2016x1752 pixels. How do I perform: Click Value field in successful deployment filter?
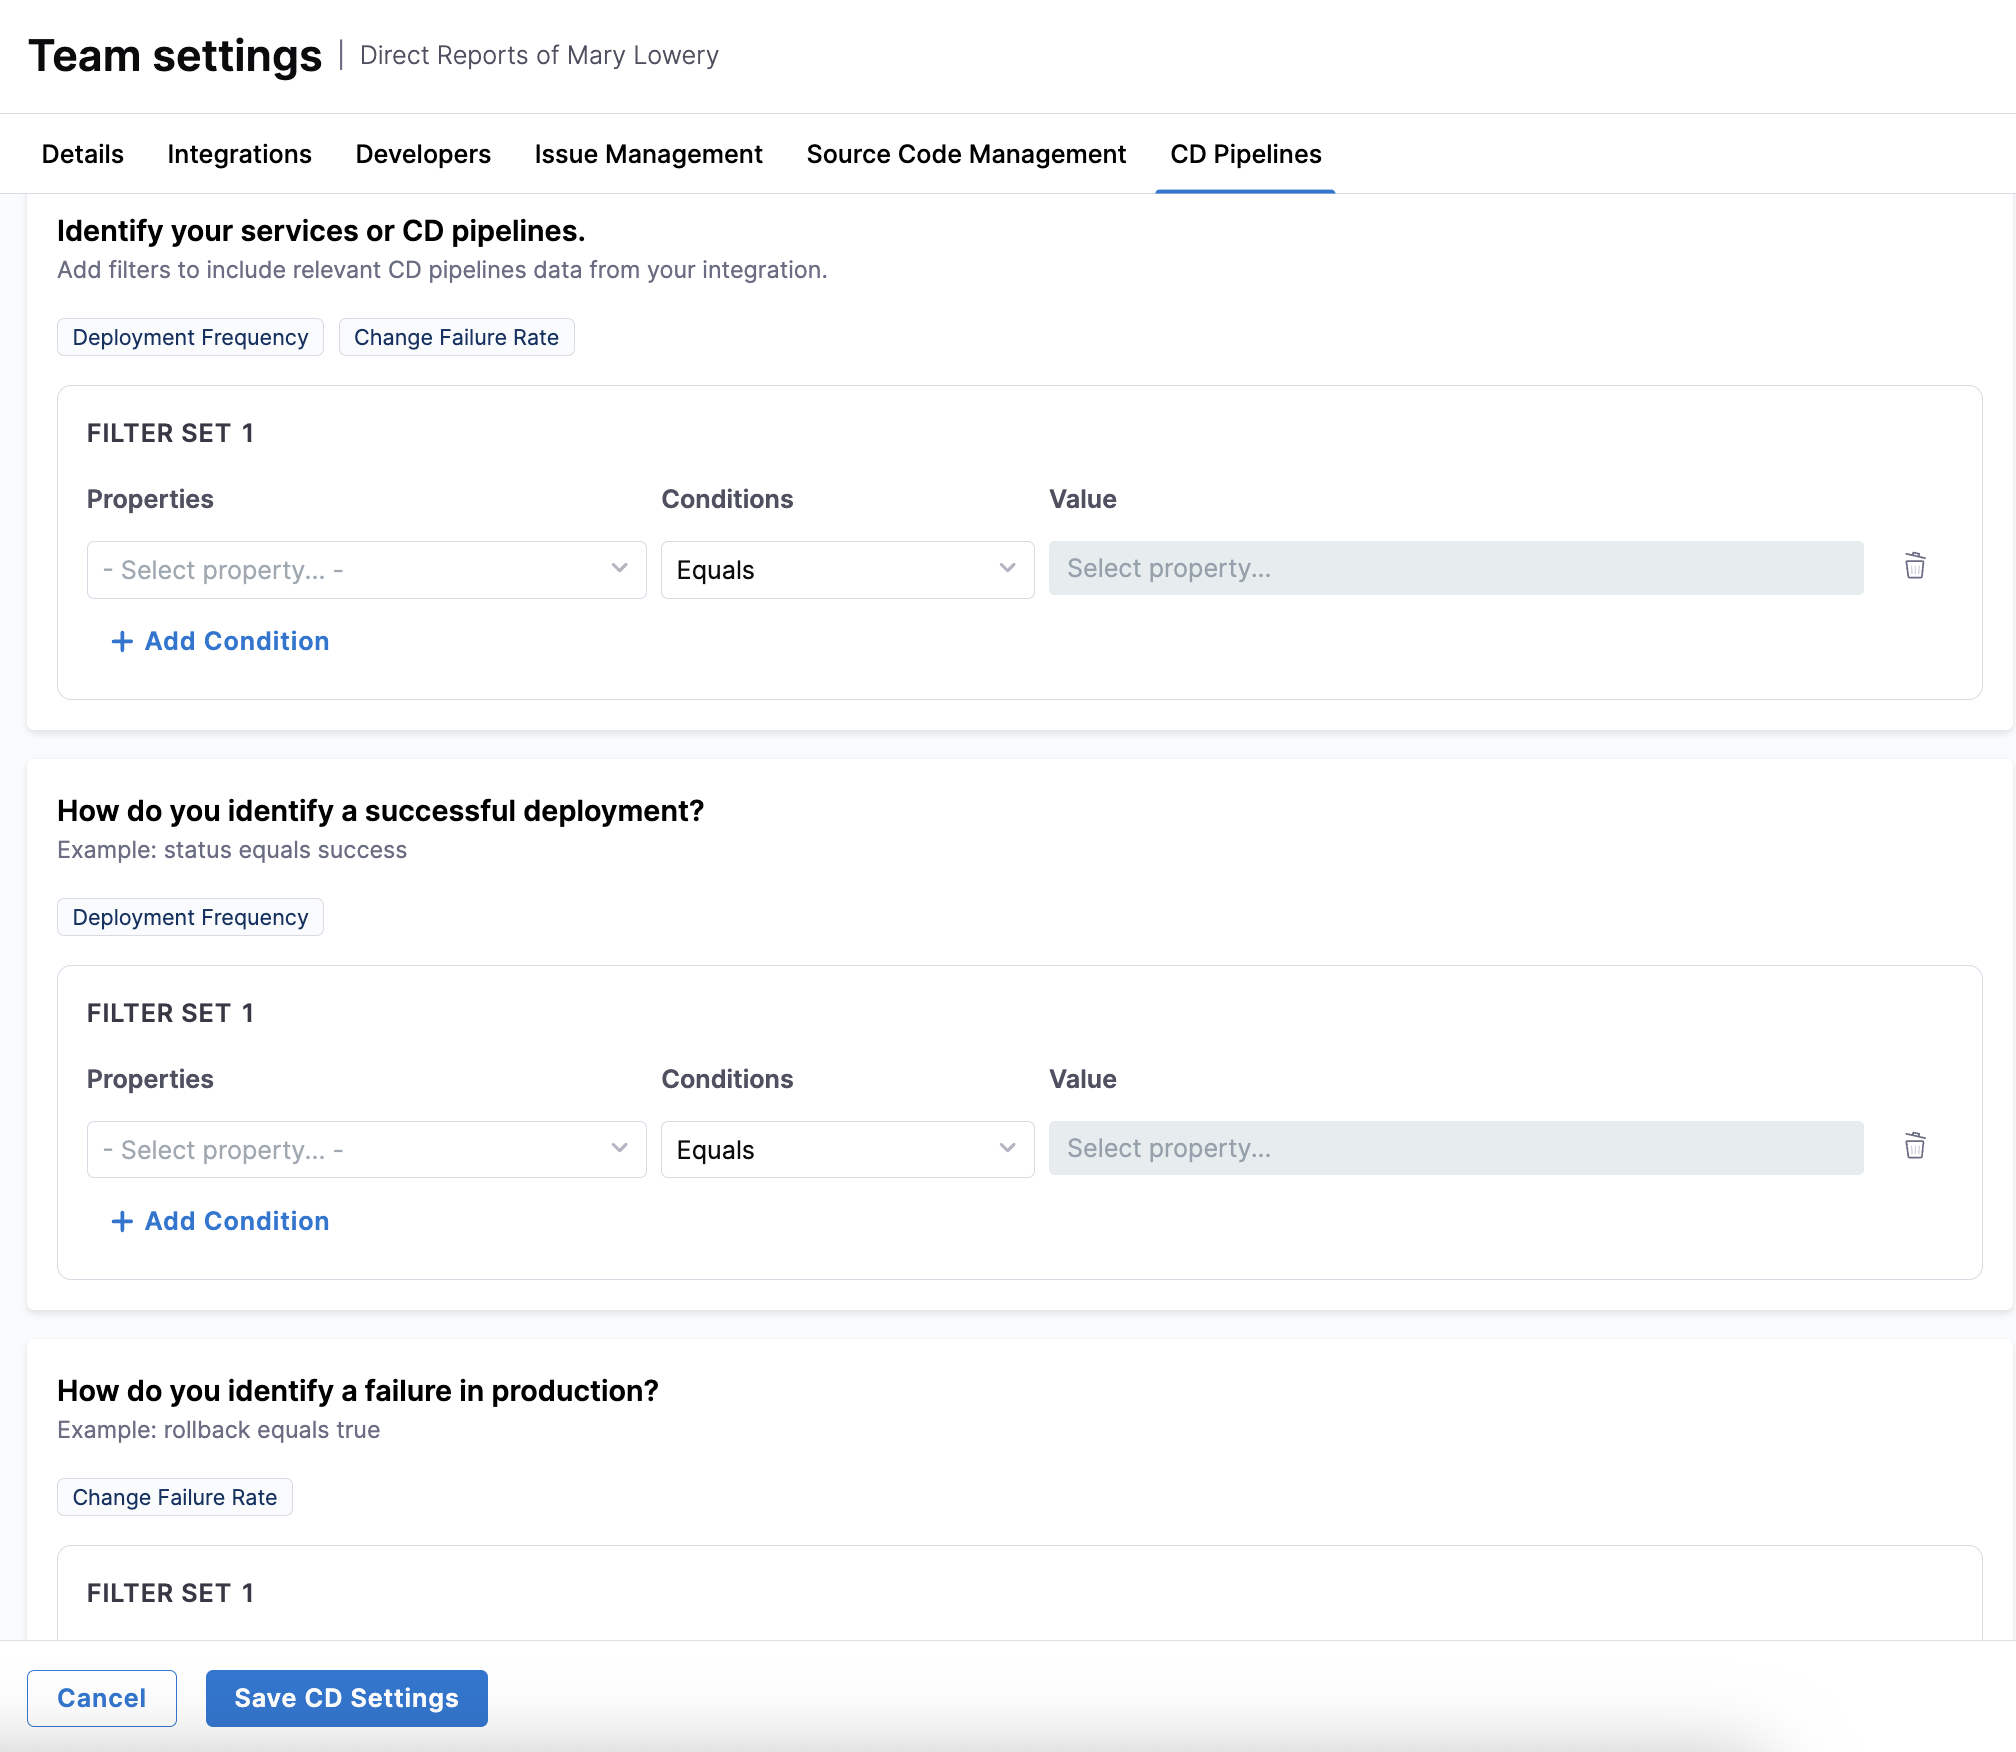point(1455,1148)
